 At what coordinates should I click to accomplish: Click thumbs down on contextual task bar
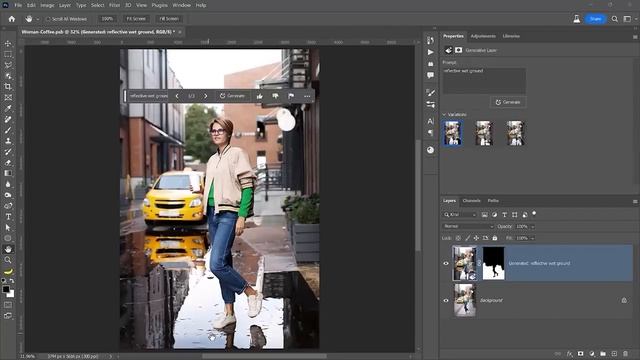click(x=276, y=96)
